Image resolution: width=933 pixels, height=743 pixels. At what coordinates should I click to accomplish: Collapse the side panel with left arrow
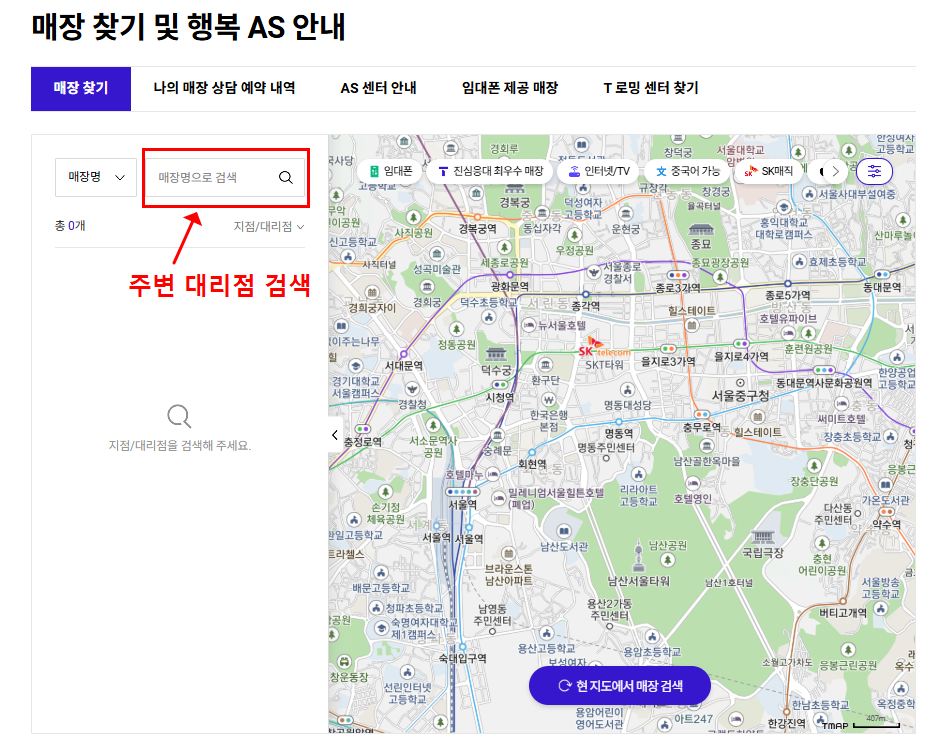tap(335, 435)
